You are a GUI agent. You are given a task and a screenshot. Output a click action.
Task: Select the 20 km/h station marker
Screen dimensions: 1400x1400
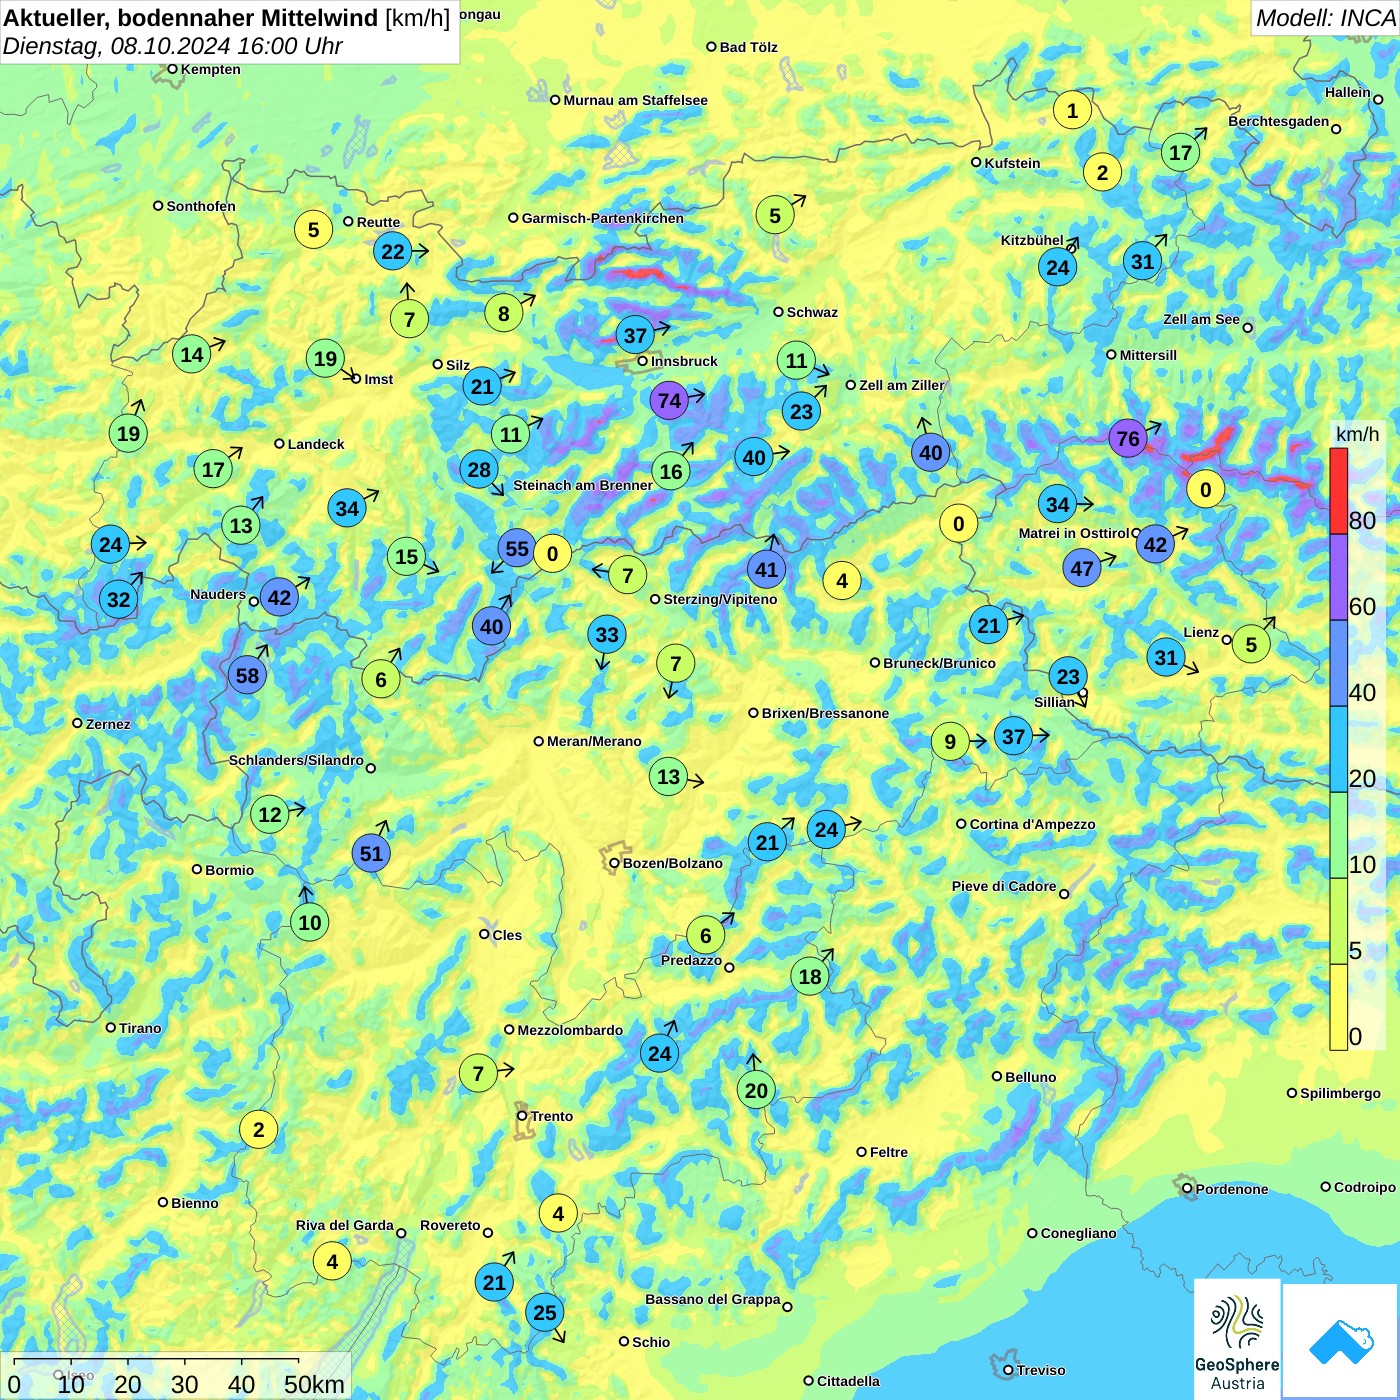pyautogui.click(x=756, y=1090)
